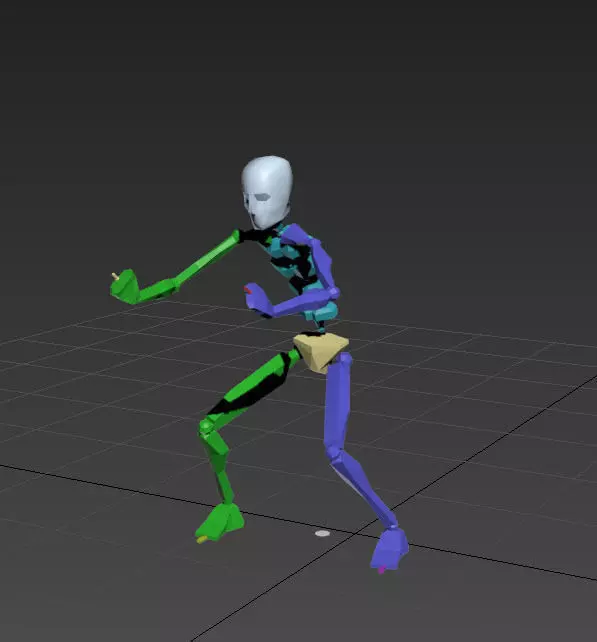Screen dimensions: 597x642
Task: Select the green foot bone
Action: [220, 522]
